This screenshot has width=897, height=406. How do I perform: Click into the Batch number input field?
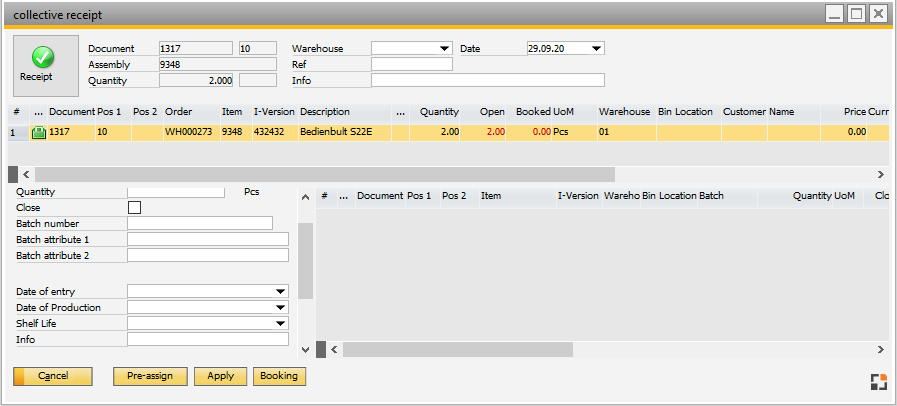(x=200, y=223)
